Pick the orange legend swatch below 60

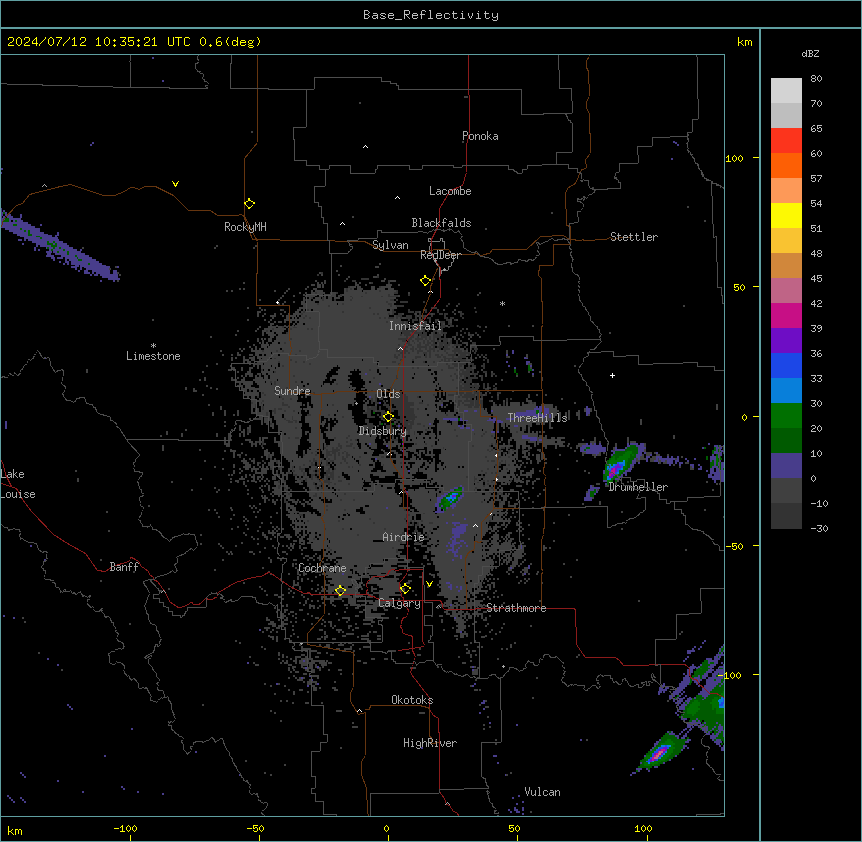(786, 165)
